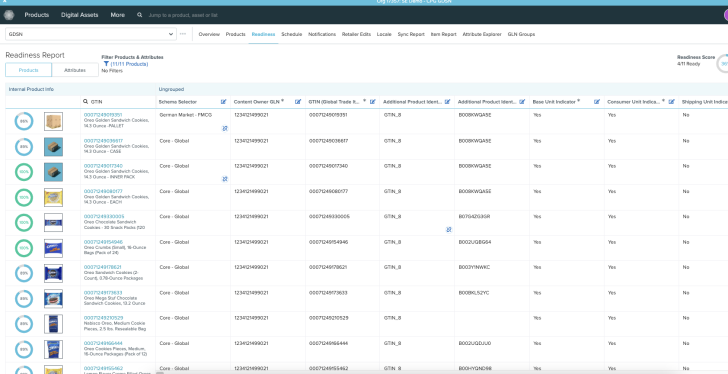Click the 100% ring for Oreo Crumbs row
Screen dimensions: 728x374
point(24,248)
